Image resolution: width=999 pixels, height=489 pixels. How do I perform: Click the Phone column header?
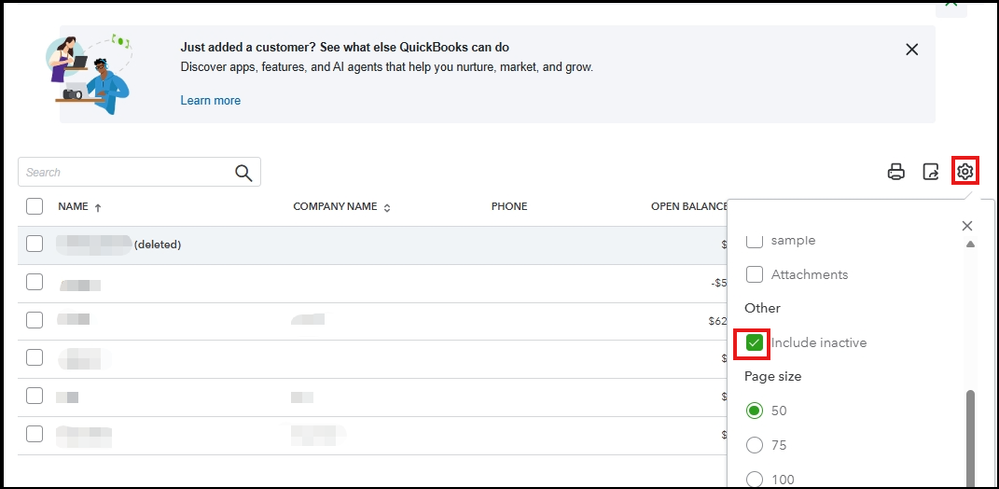click(x=509, y=207)
